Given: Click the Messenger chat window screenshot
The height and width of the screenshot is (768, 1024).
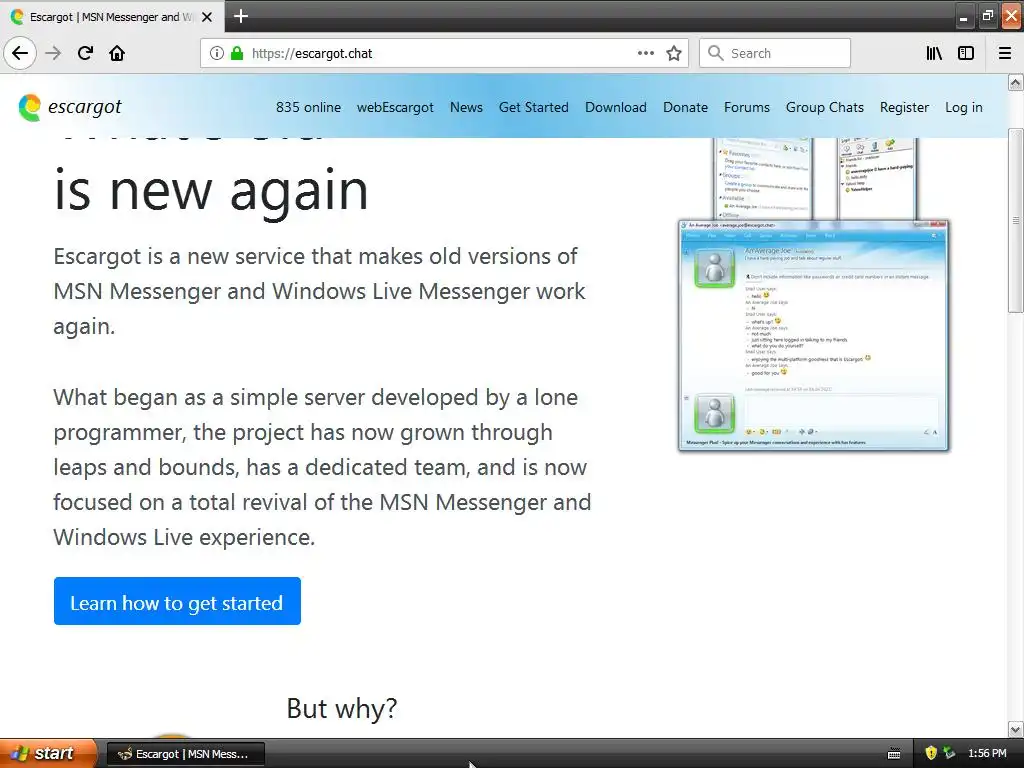Looking at the screenshot, I should coord(814,336).
